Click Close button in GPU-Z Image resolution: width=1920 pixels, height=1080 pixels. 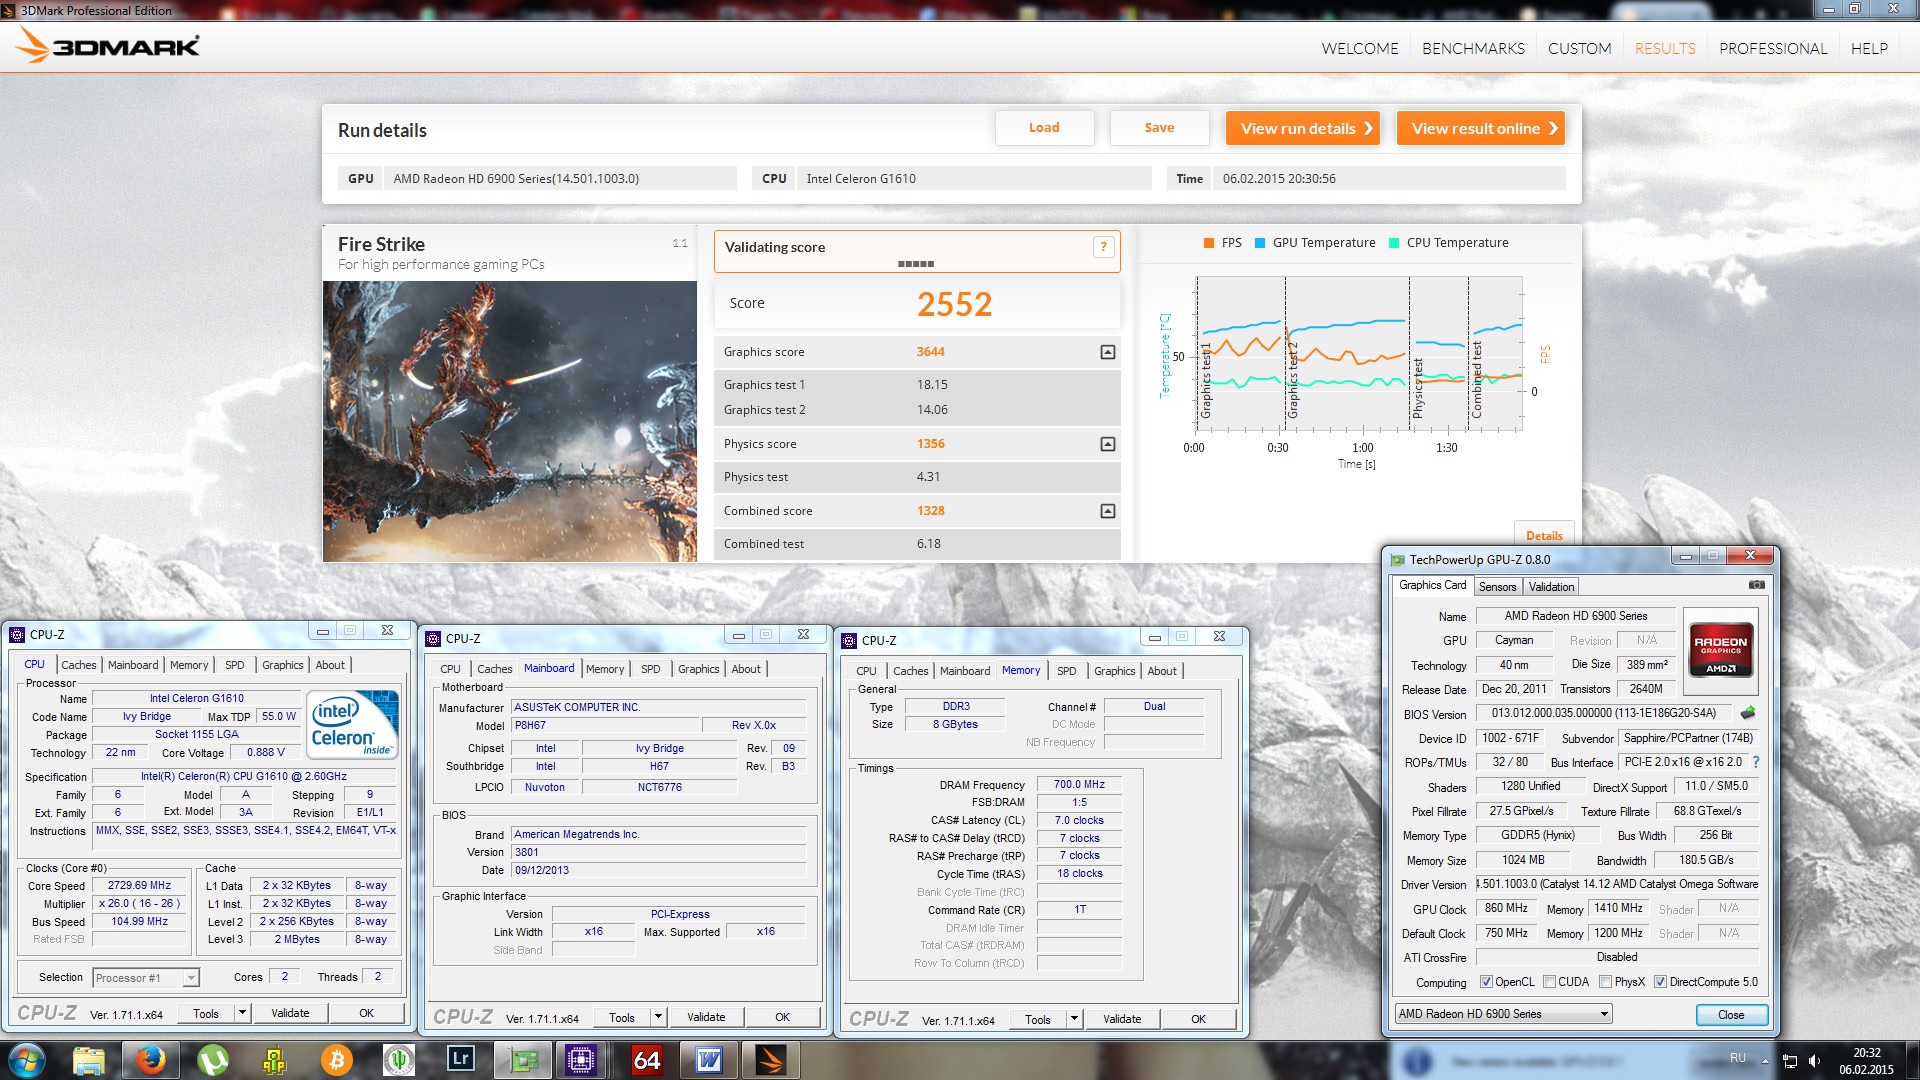tap(1731, 1015)
